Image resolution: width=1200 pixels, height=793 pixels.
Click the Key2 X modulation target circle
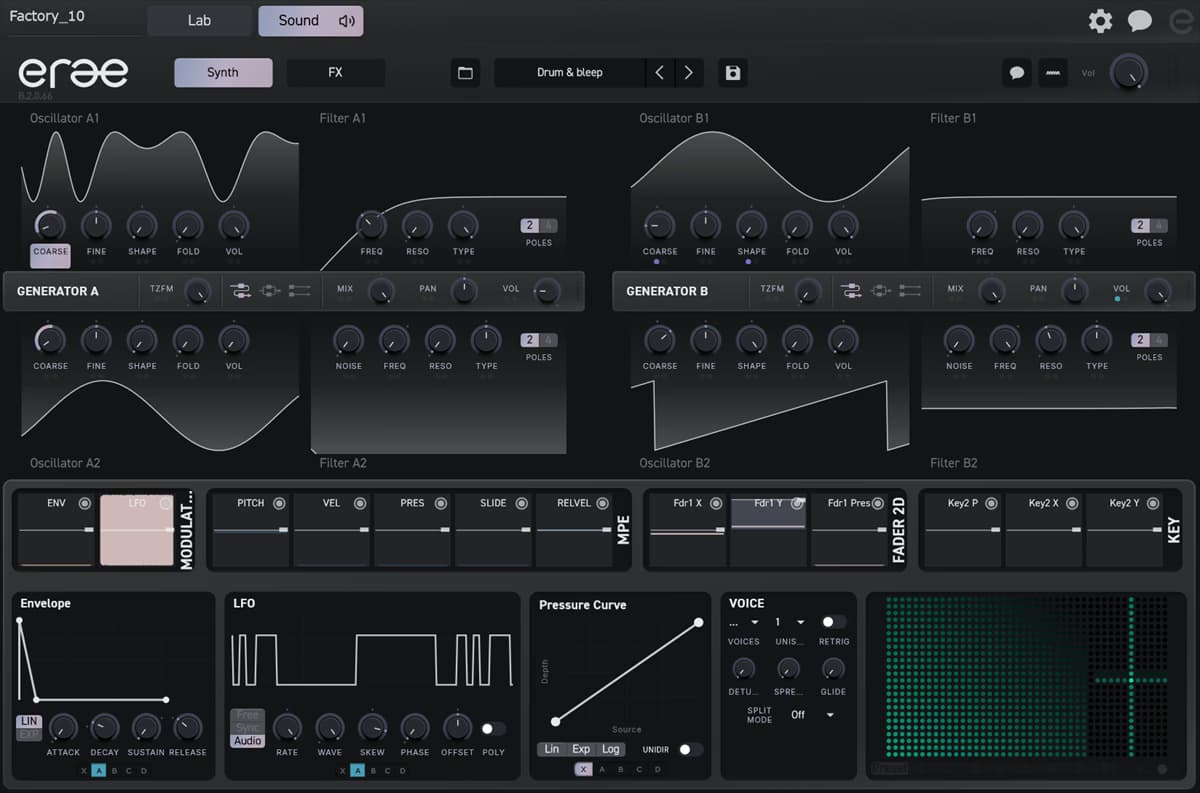tap(1072, 503)
